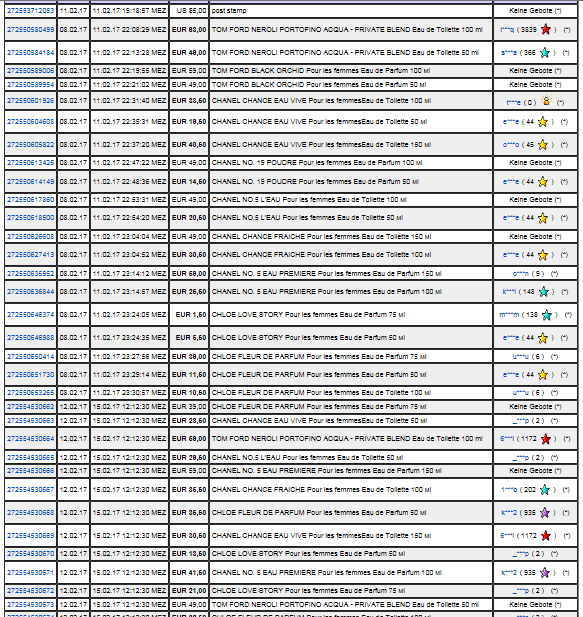Screen dimensions: 583x617
Task: Open bidder profile l***q
Action: click(x=507, y=30)
